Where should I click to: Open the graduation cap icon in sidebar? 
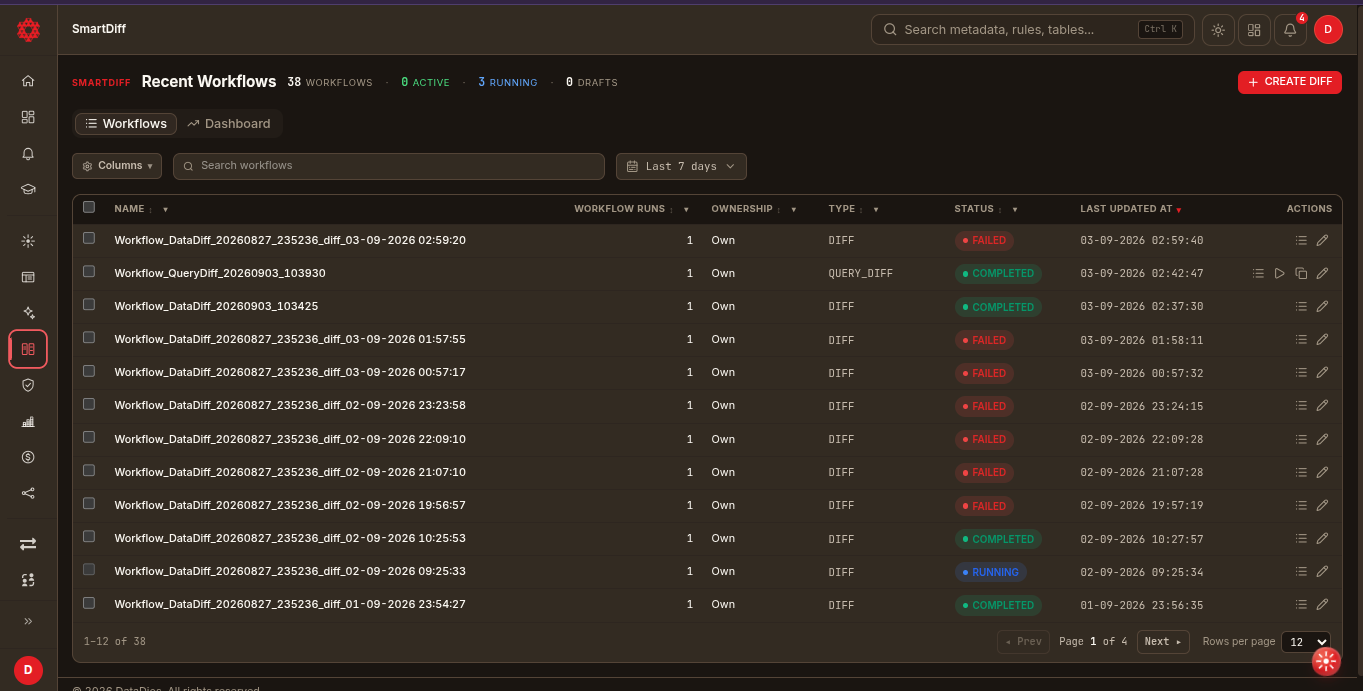click(x=28, y=189)
